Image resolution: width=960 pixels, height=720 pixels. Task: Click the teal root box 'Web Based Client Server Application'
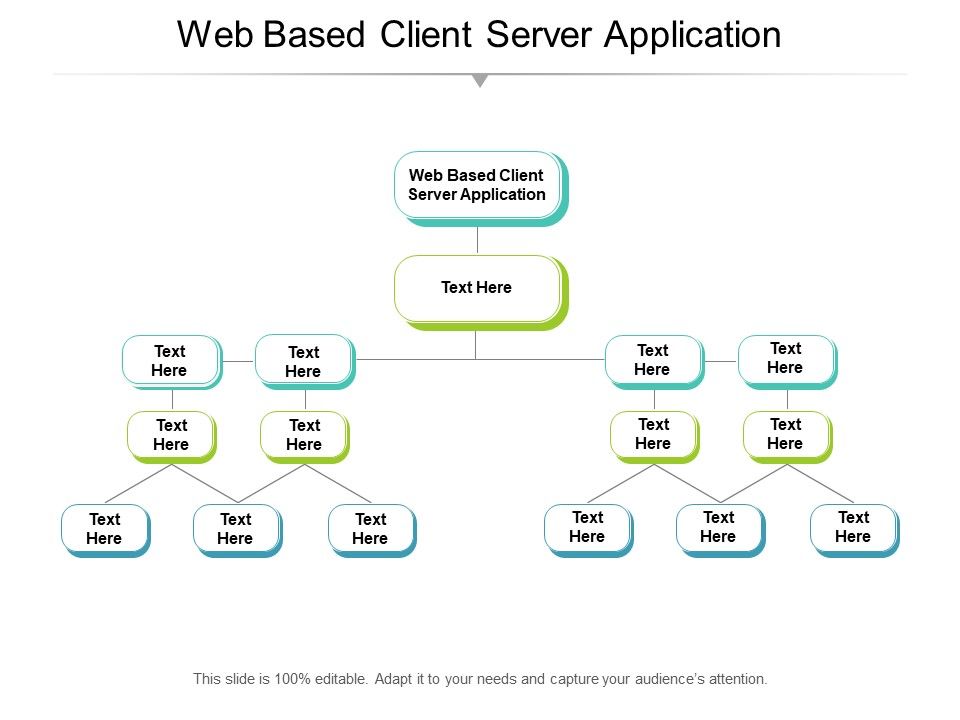click(x=481, y=189)
